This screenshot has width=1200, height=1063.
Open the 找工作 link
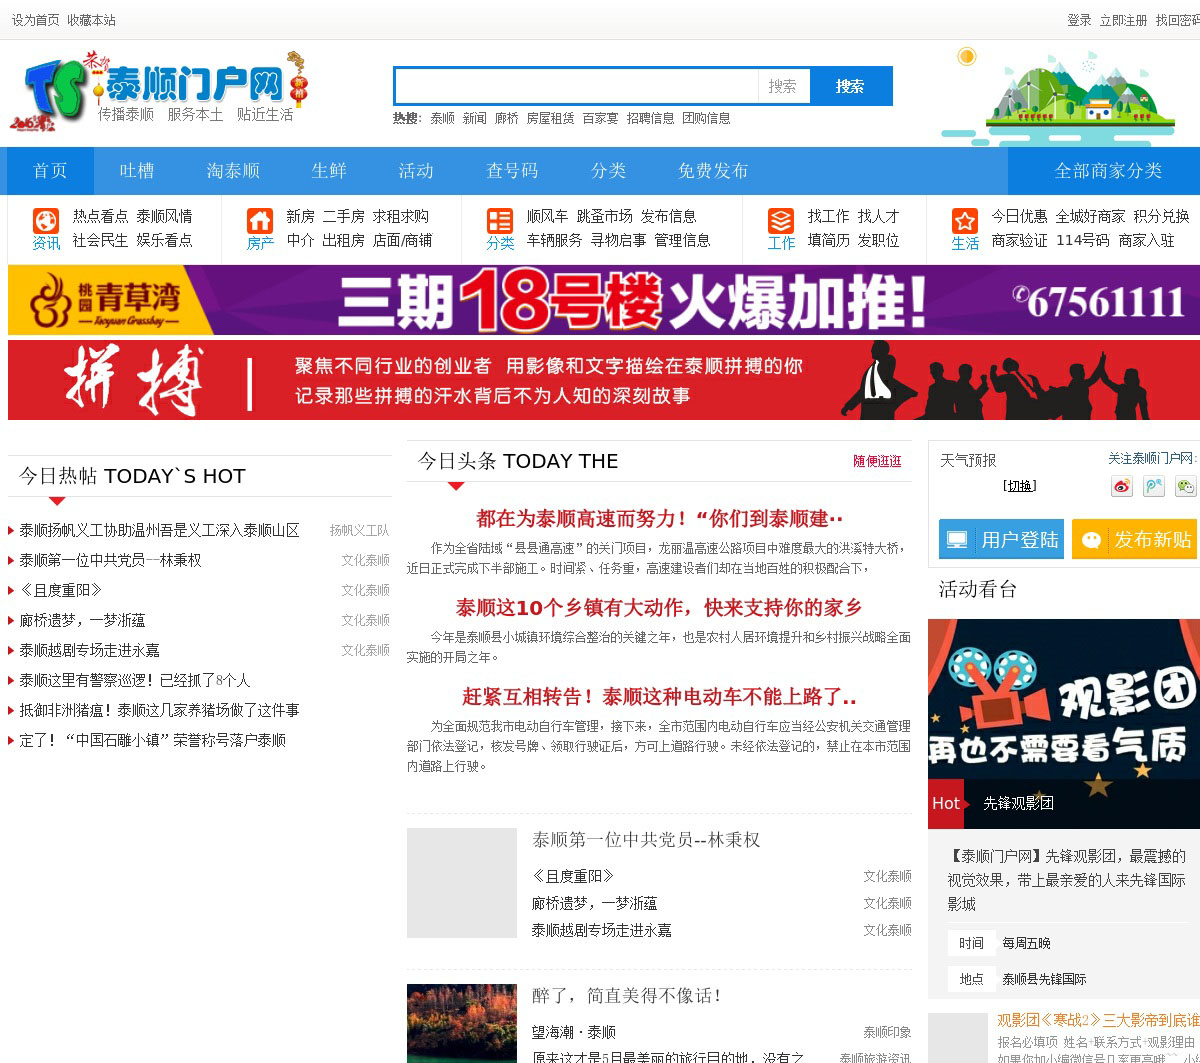(829, 216)
